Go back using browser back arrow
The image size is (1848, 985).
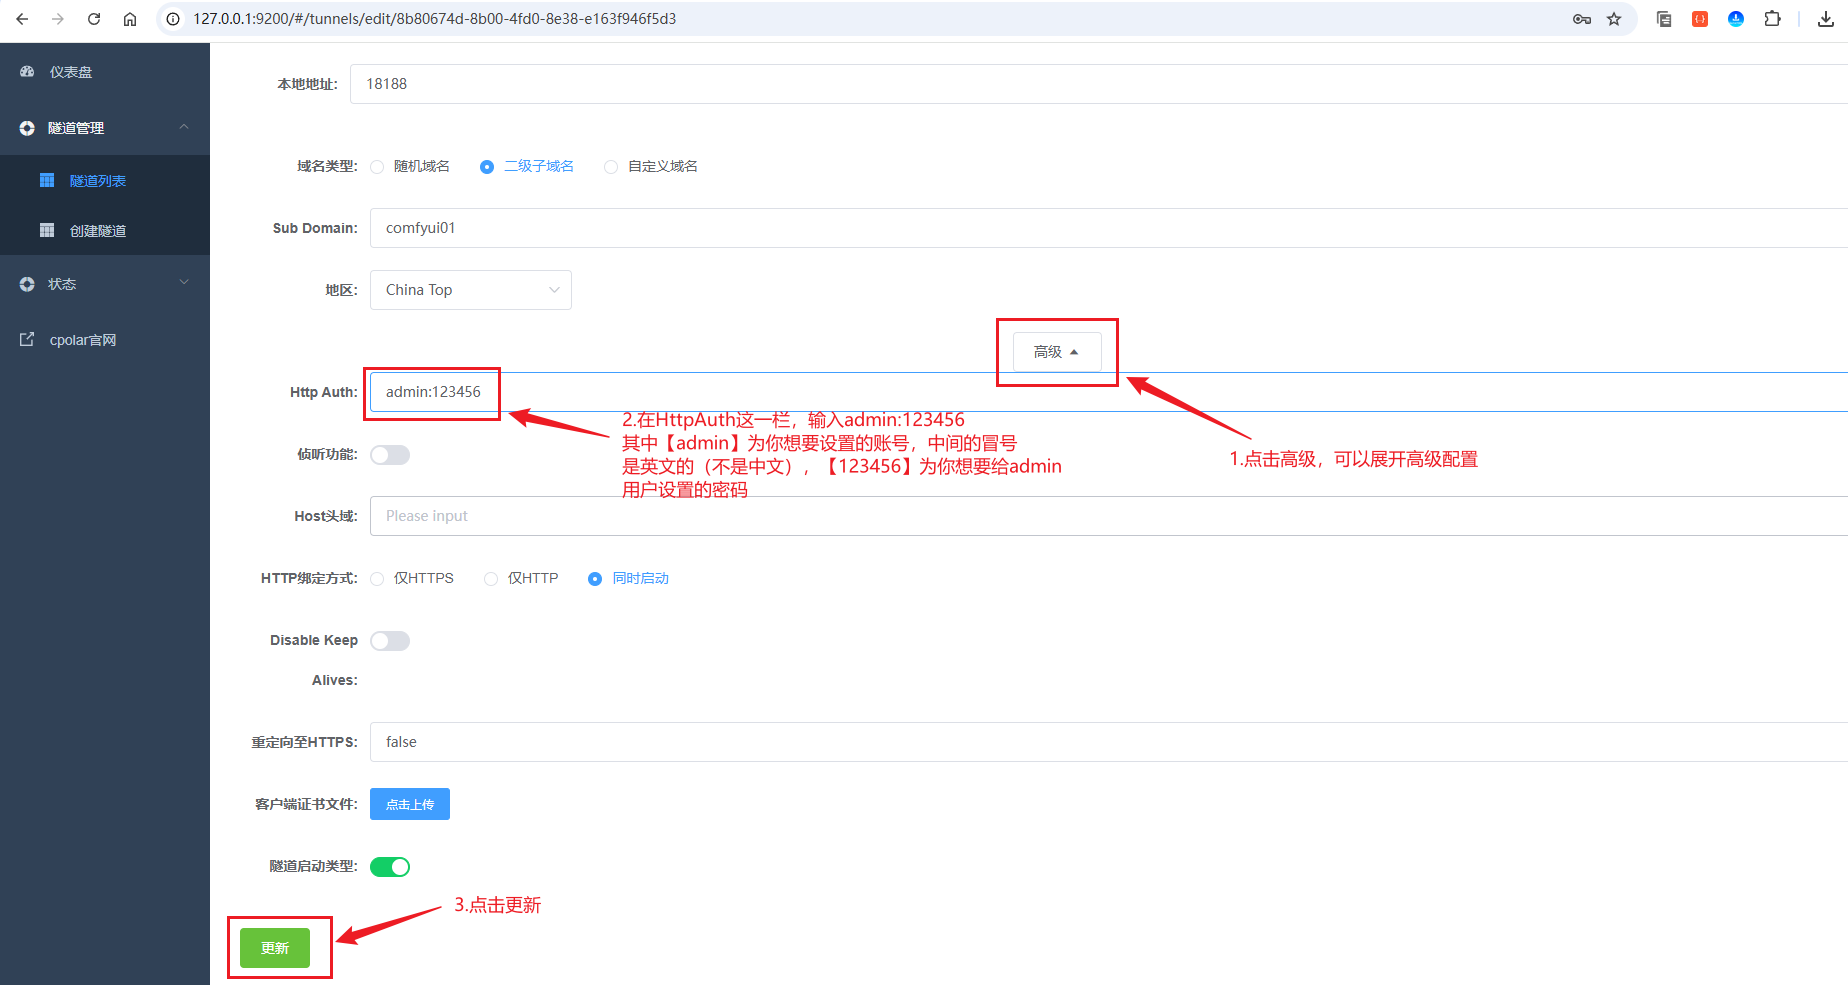pos(22,19)
